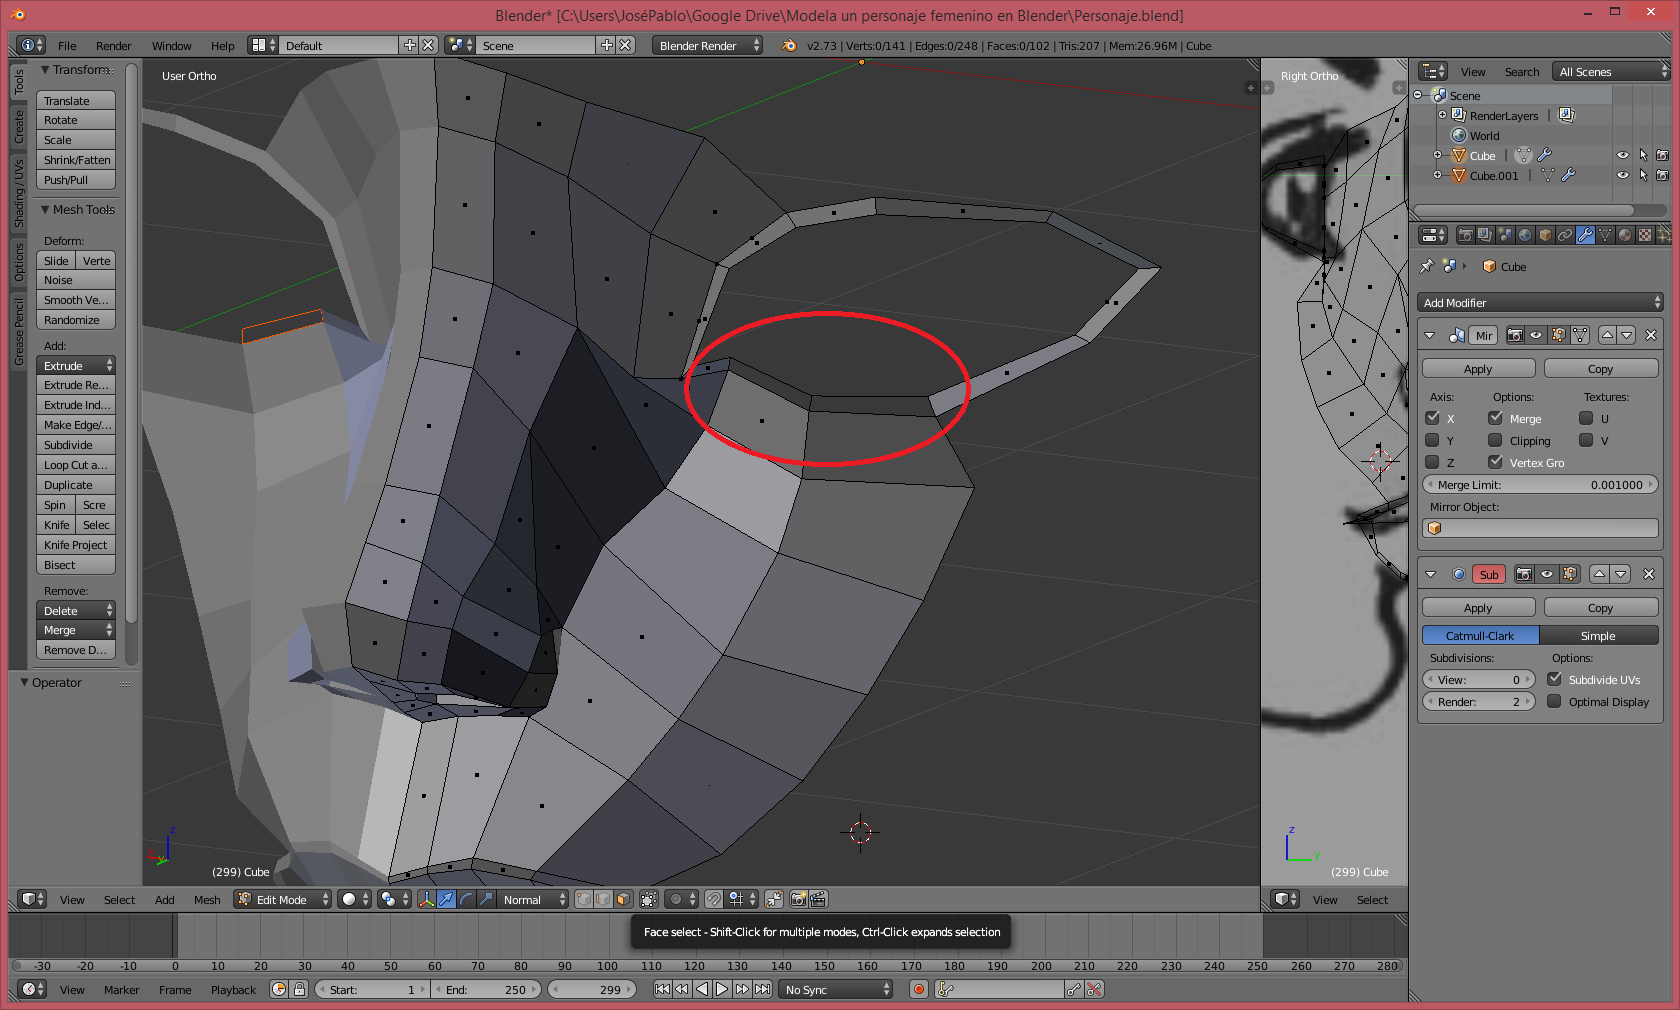Click the pin icon beside Cube breadcrumb
Screen dimensions: 1680x1010
click(x=1427, y=266)
